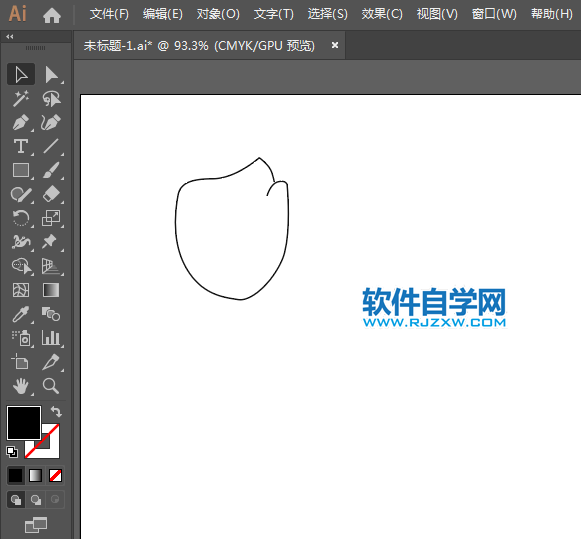
Task: Enable Draw Normal mode
Action: coord(16,500)
